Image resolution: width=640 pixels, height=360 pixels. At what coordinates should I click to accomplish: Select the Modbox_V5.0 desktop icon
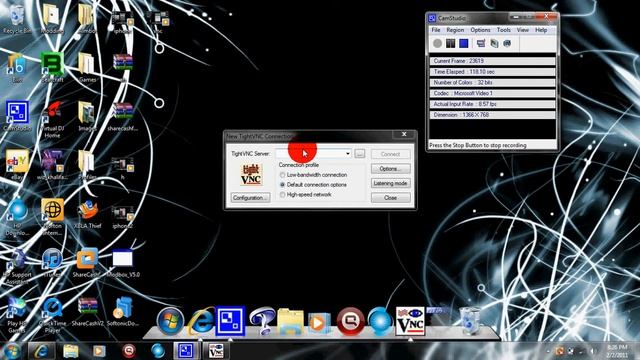[x=122, y=262]
